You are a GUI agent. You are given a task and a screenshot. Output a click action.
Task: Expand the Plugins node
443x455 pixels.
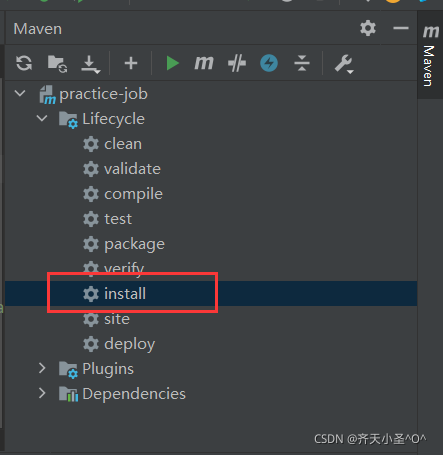42,368
